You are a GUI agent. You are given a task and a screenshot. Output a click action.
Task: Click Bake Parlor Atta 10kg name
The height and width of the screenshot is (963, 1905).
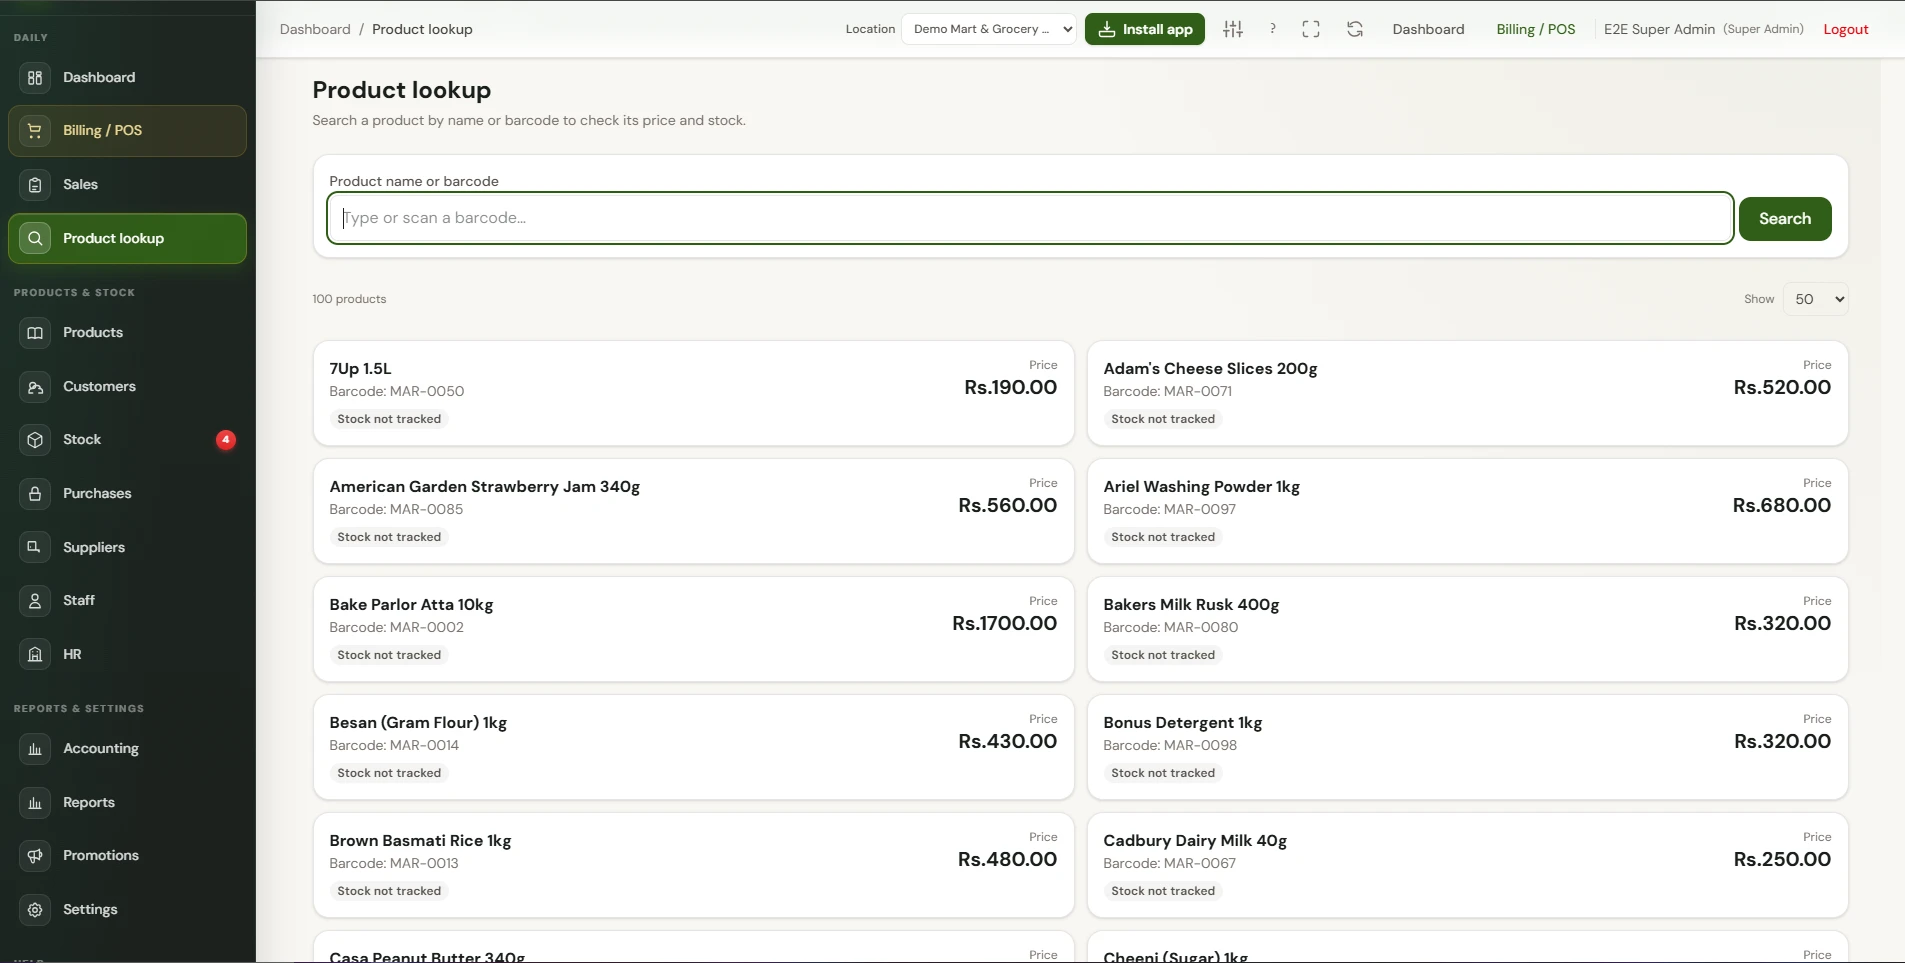pos(411,605)
